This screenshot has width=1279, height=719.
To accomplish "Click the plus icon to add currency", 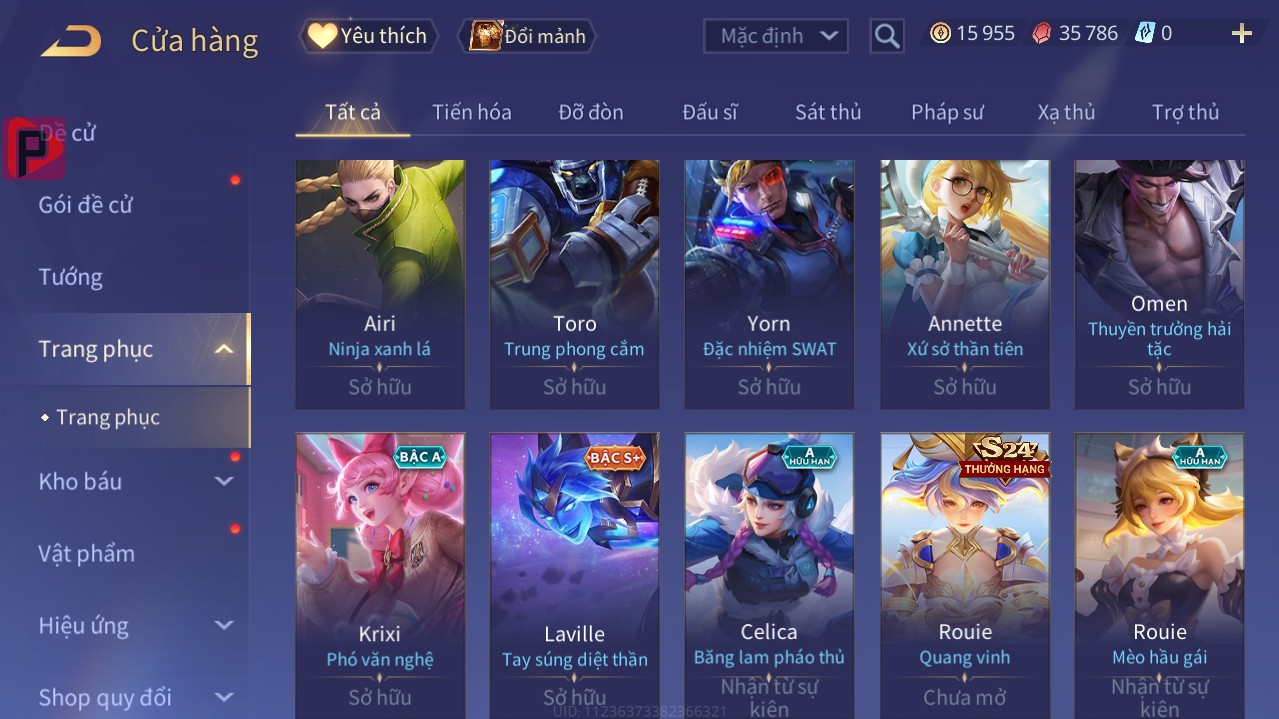I will coord(1242,34).
